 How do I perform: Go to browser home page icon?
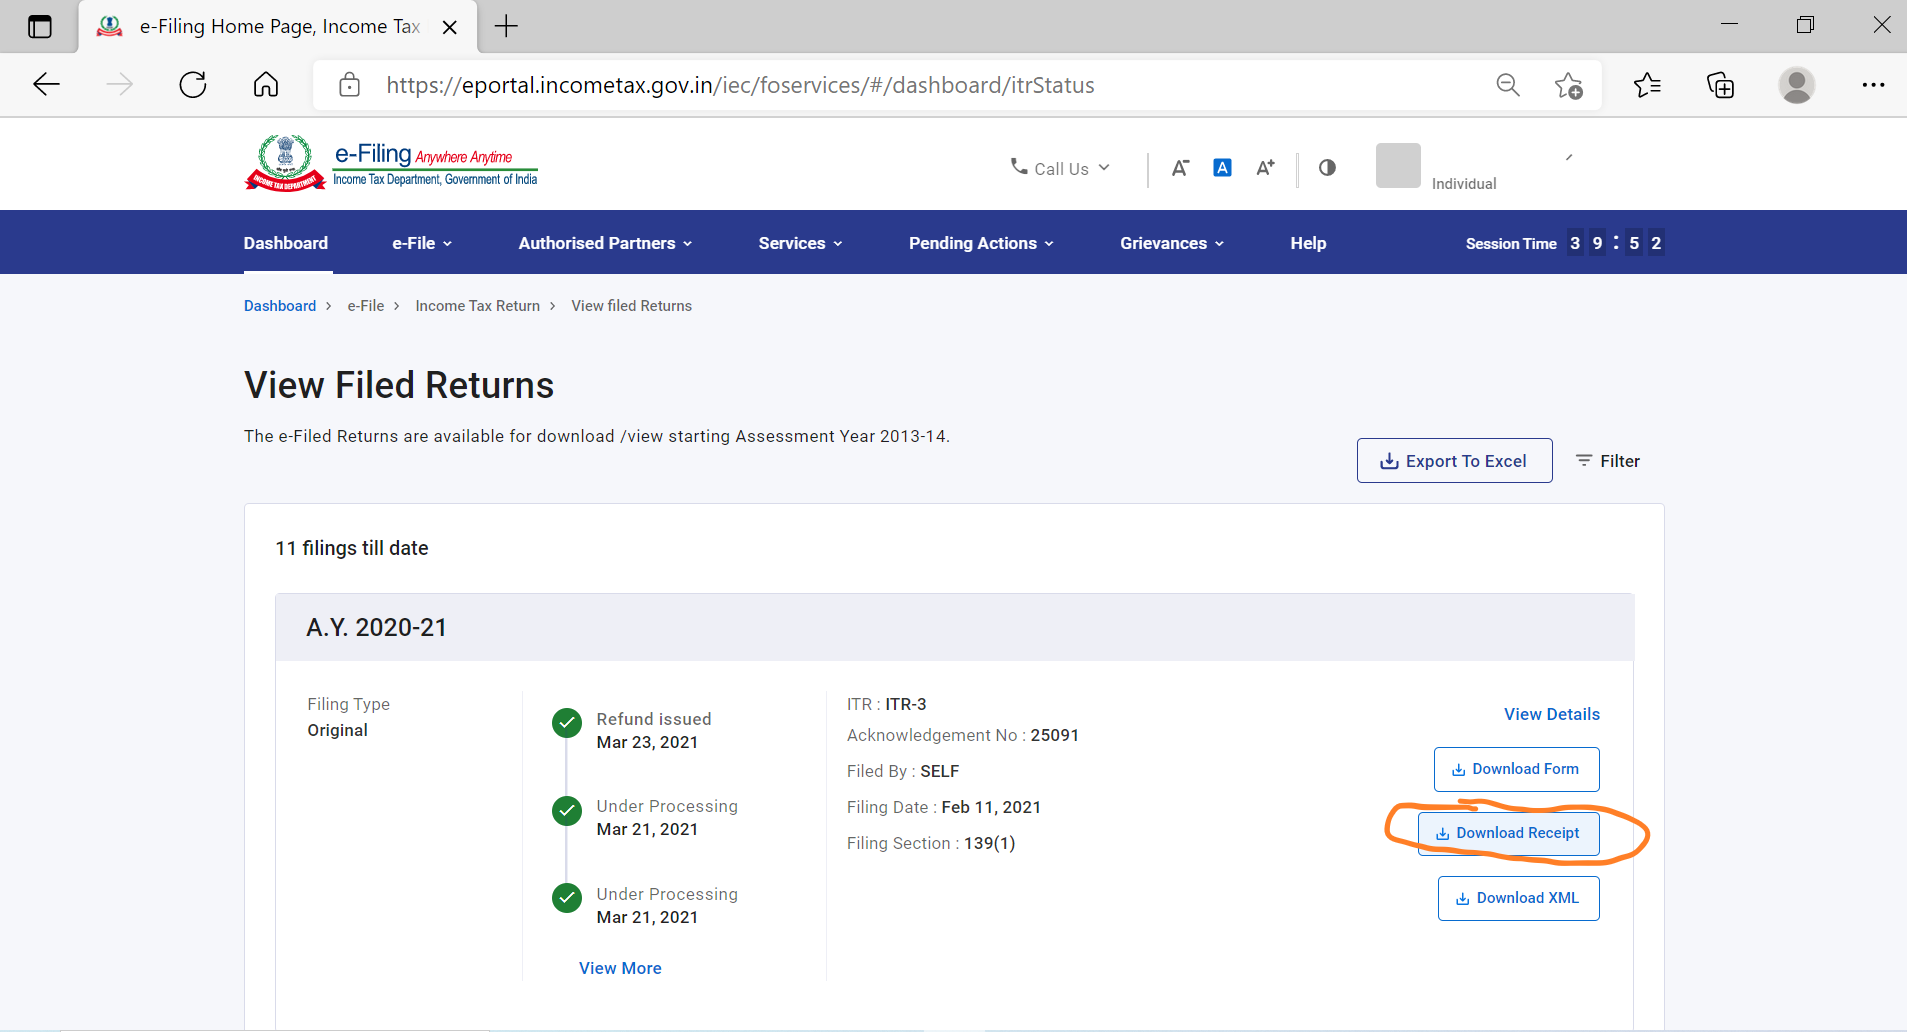[266, 85]
